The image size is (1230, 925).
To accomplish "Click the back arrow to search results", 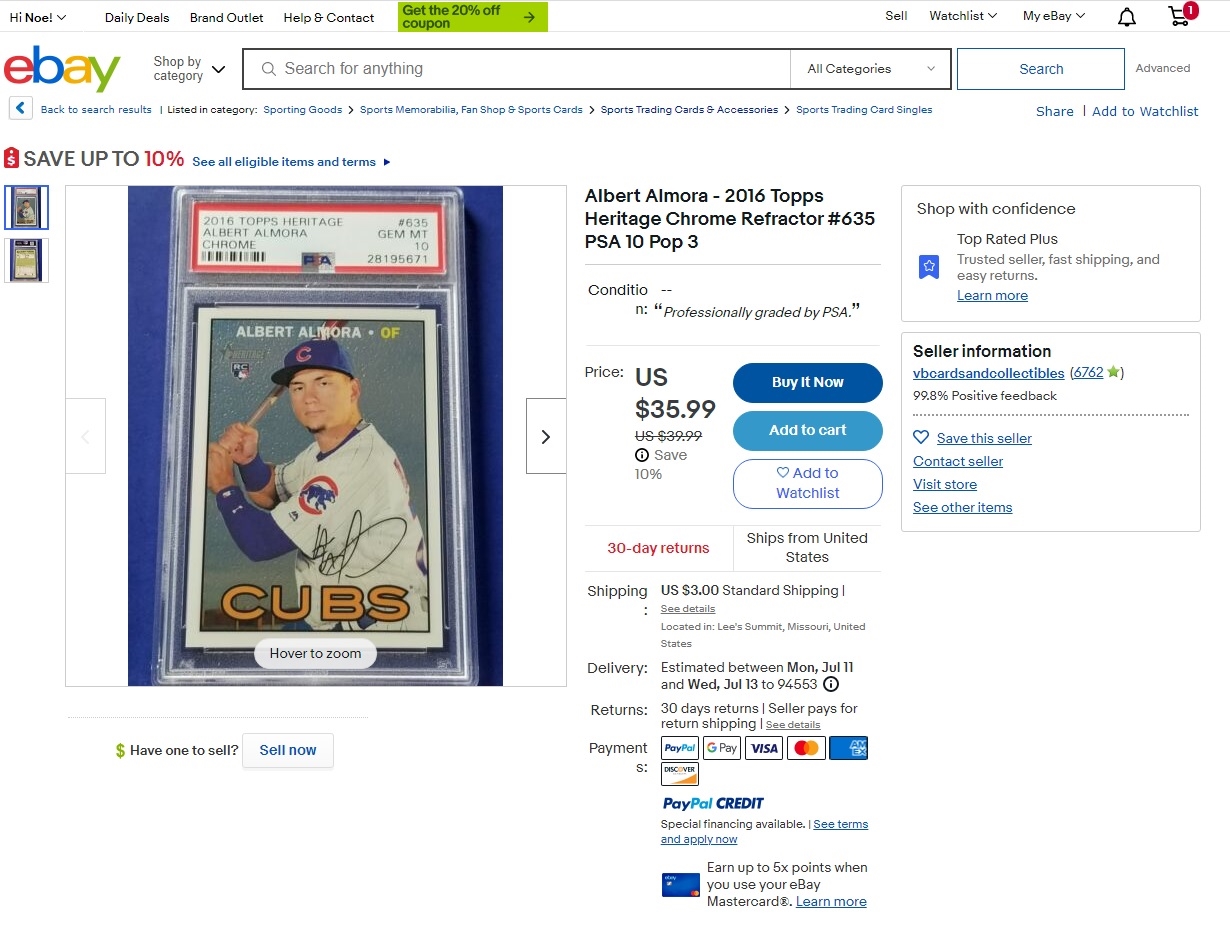I will 20,108.
